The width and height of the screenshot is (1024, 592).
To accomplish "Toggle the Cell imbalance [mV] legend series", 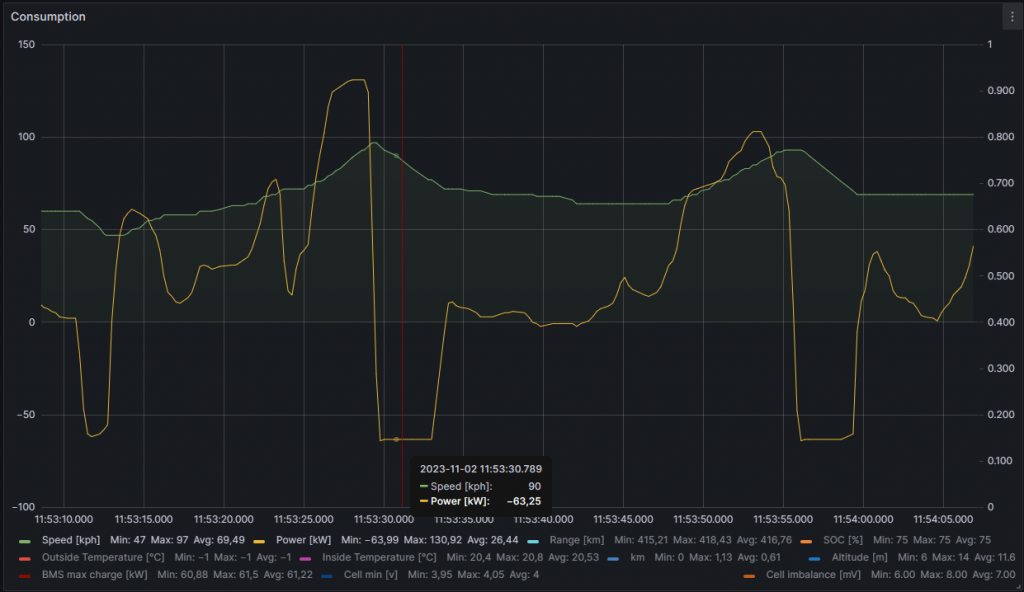I will 813,574.
